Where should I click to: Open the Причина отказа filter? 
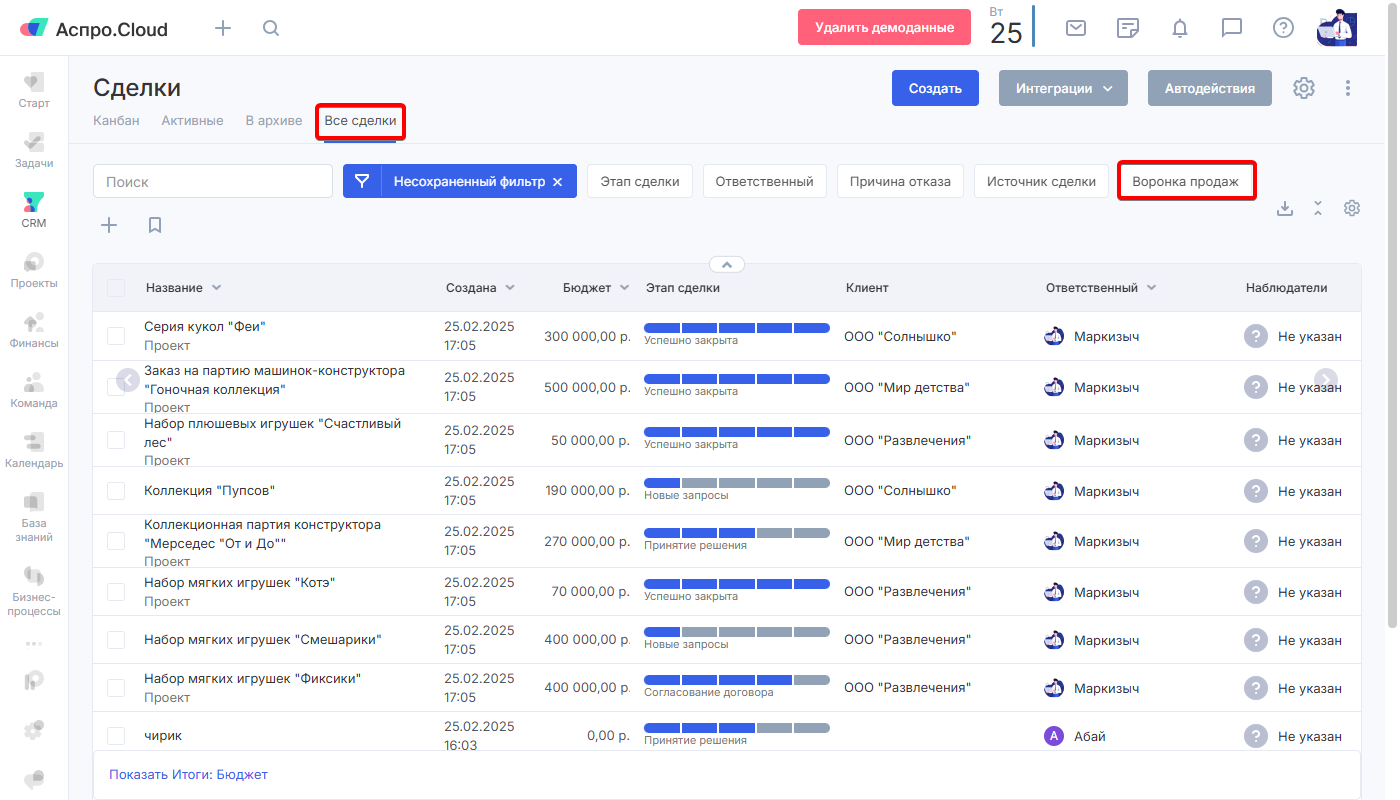tap(900, 181)
